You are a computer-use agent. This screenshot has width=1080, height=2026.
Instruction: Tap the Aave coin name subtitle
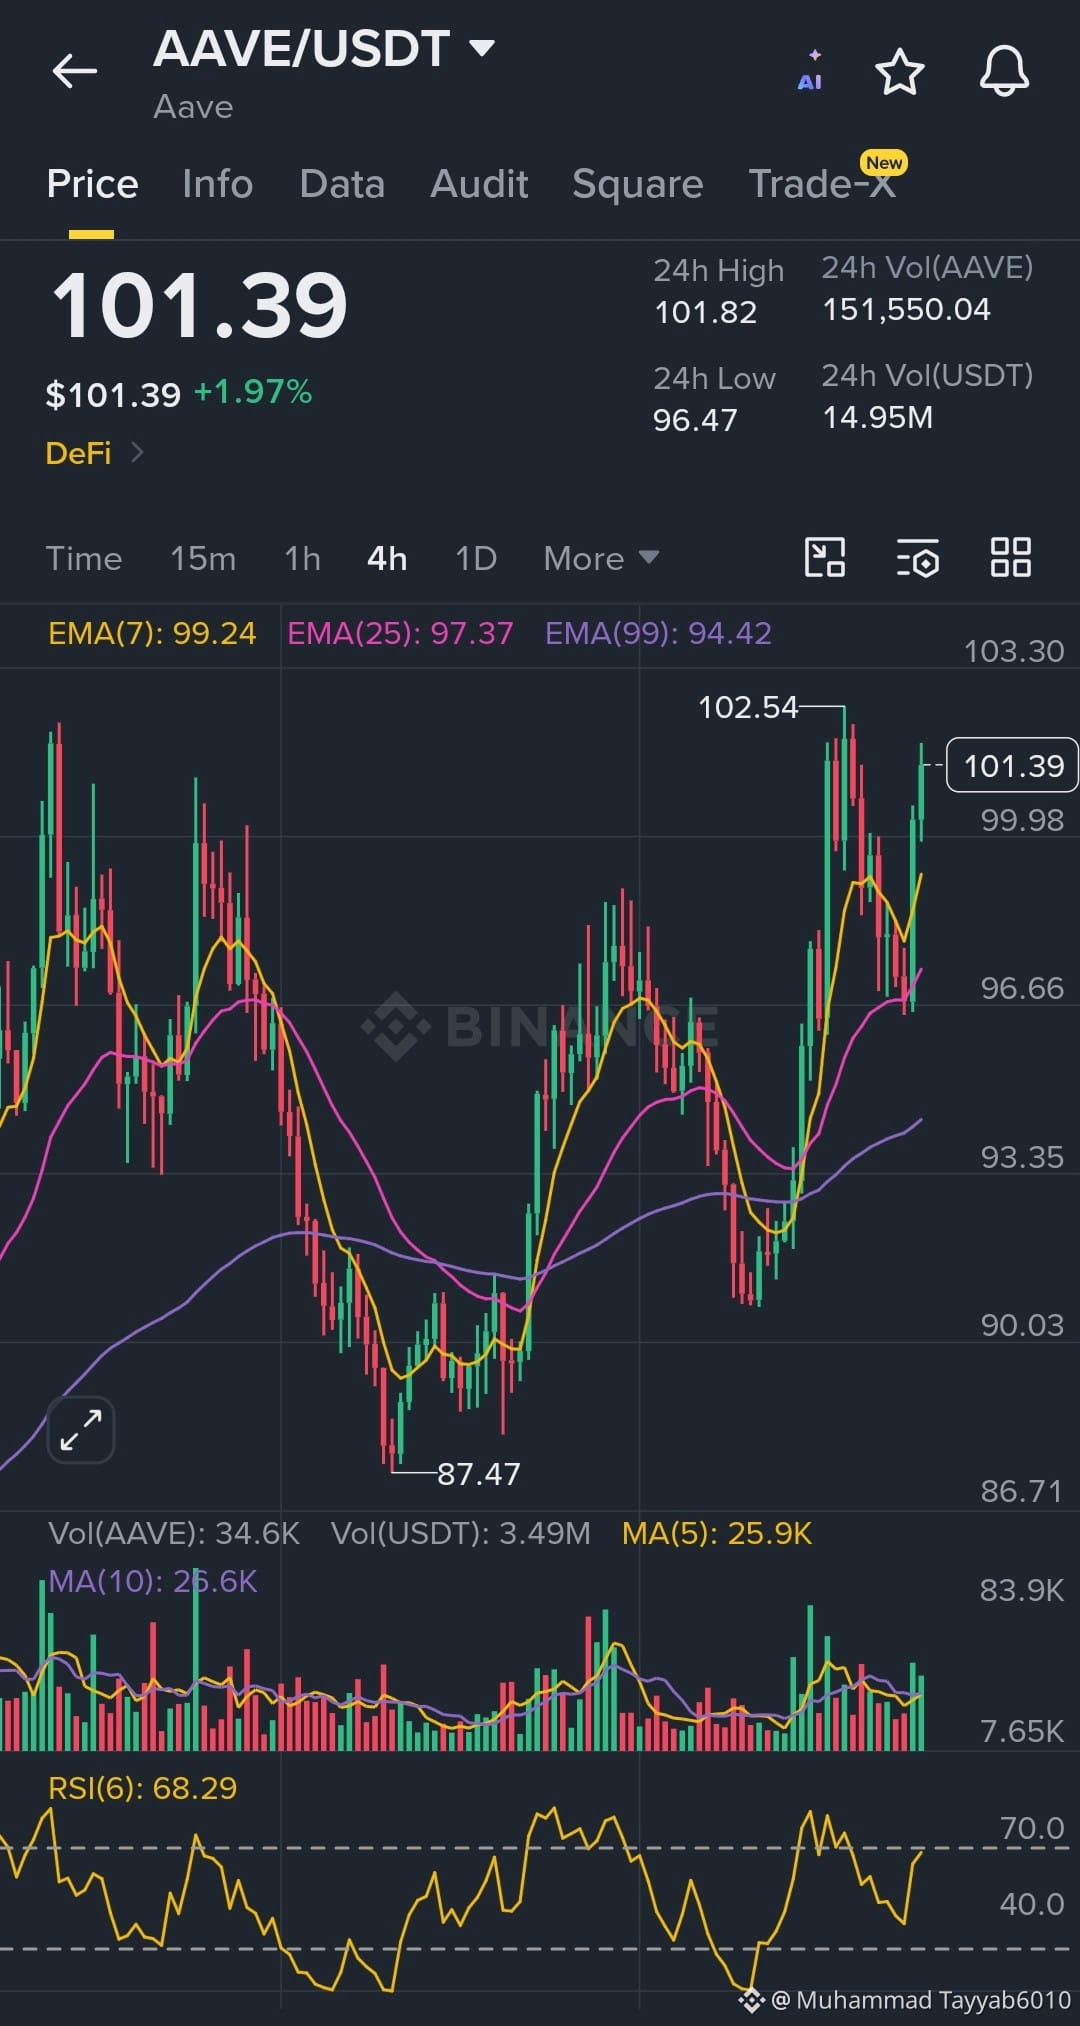tap(193, 107)
